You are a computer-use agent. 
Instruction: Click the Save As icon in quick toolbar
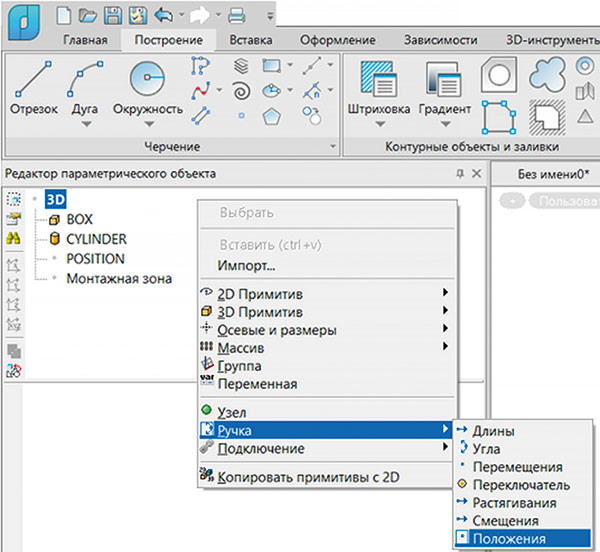137,16
